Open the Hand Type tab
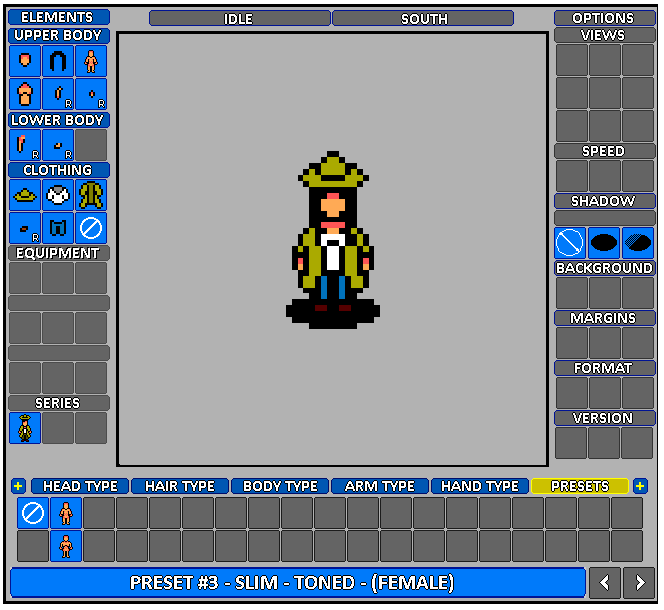Viewport: 664px width, 610px height. (480, 486)
